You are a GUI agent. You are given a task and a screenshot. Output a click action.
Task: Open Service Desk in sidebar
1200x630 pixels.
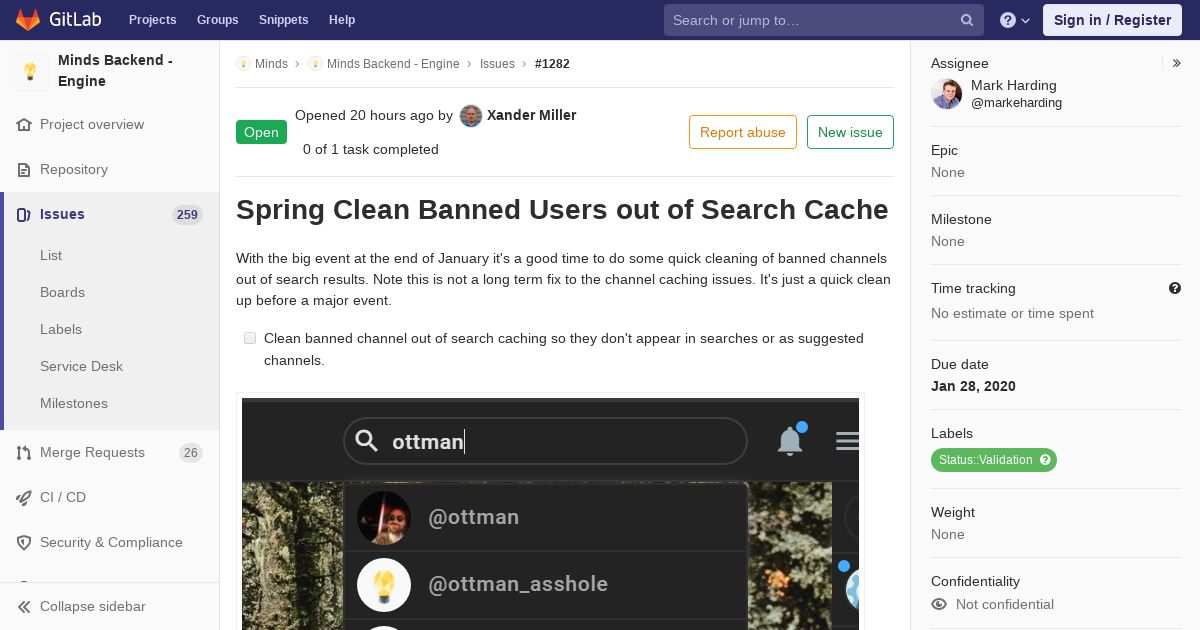tap(81, 366)
